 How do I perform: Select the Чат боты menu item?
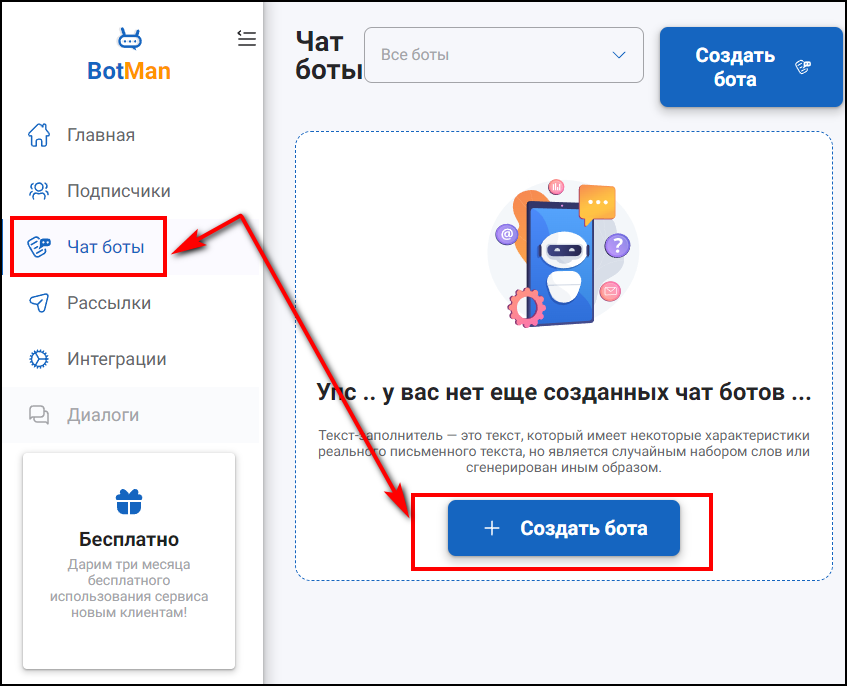point(131,247)
